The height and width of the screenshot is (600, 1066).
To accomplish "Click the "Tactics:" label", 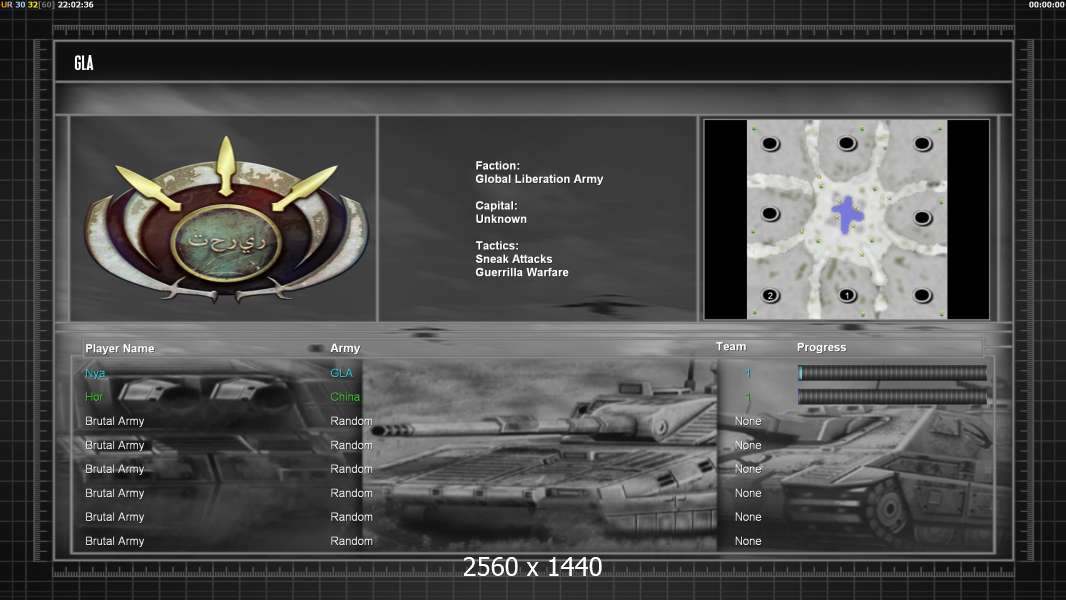I will point(497,245).
